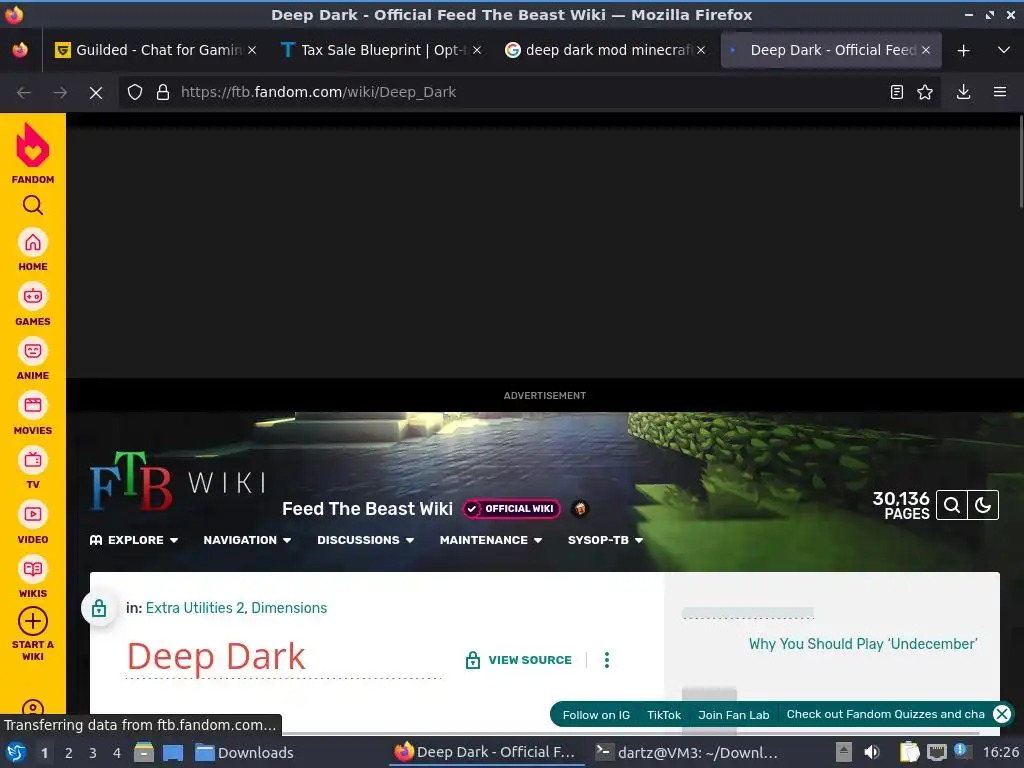Expand the Discussions menu

(365, 540)
